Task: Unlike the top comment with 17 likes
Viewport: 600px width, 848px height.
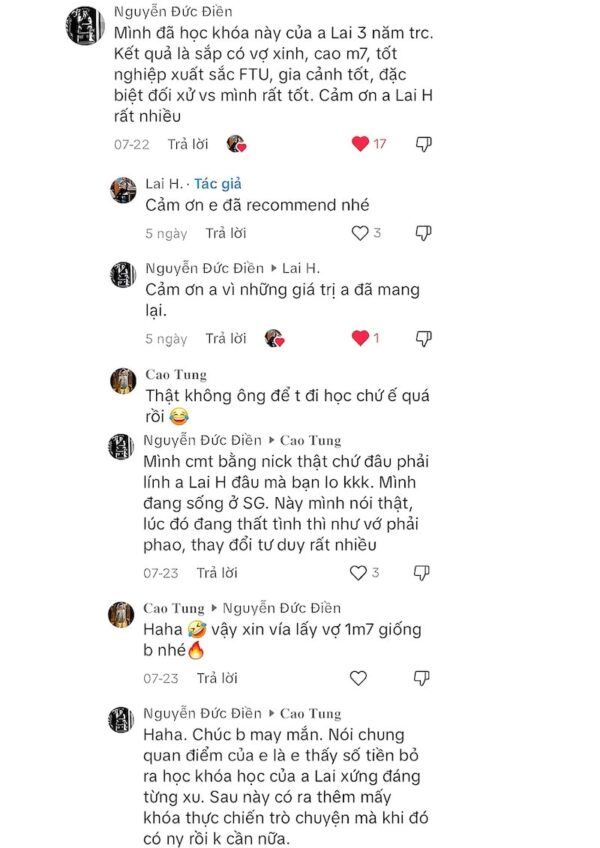Action: coord(361,144)
